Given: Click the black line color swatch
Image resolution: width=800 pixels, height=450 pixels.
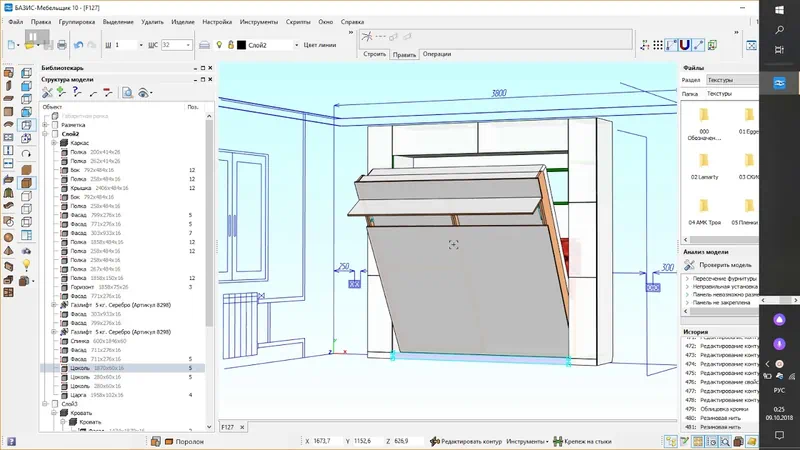Looking at the screenshot, I should [241, 45].
